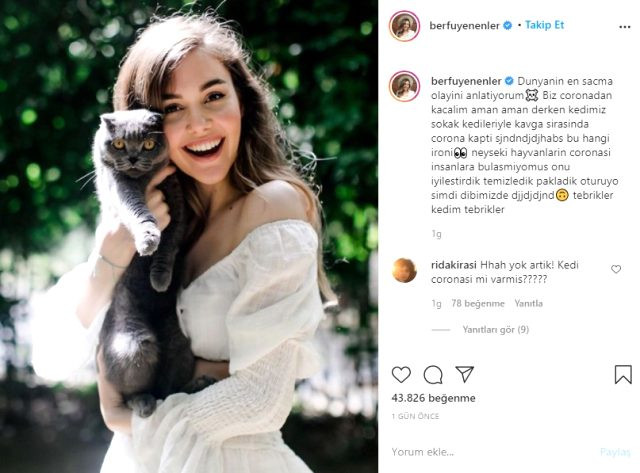Open ridakirasi username link

click(x=455, y=267)
